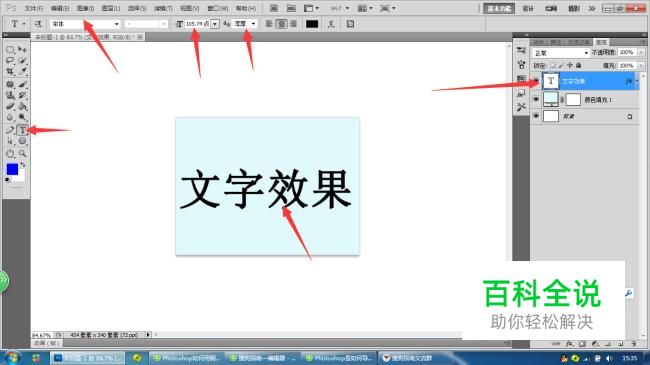This screenshot has width=650, height=365.
Task: Select the Pen tool
Action: (10, 130)
